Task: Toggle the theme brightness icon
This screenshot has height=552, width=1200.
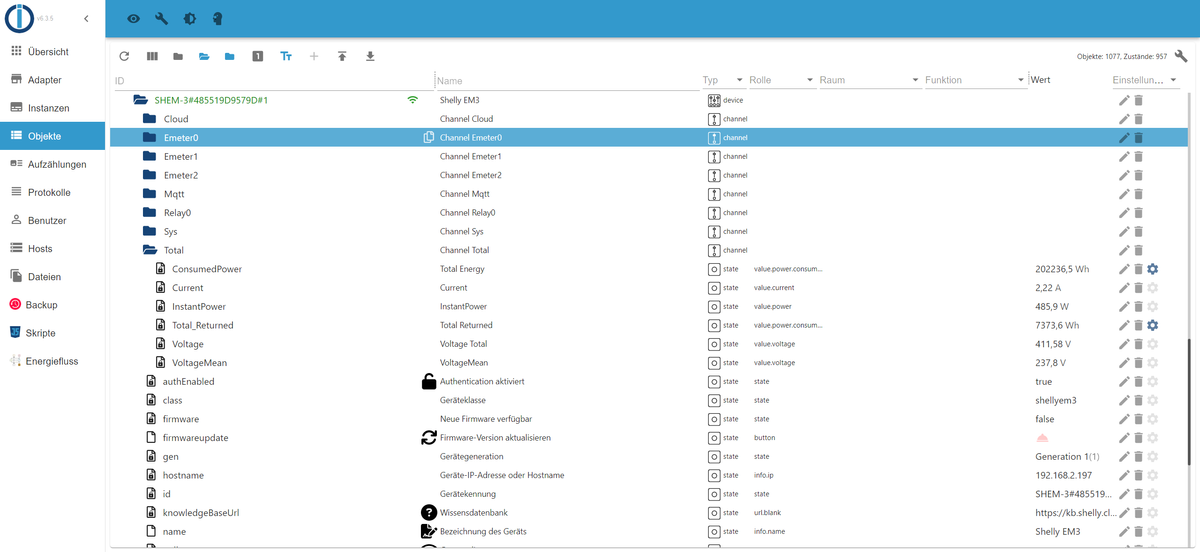Action: tap(190, 19)
